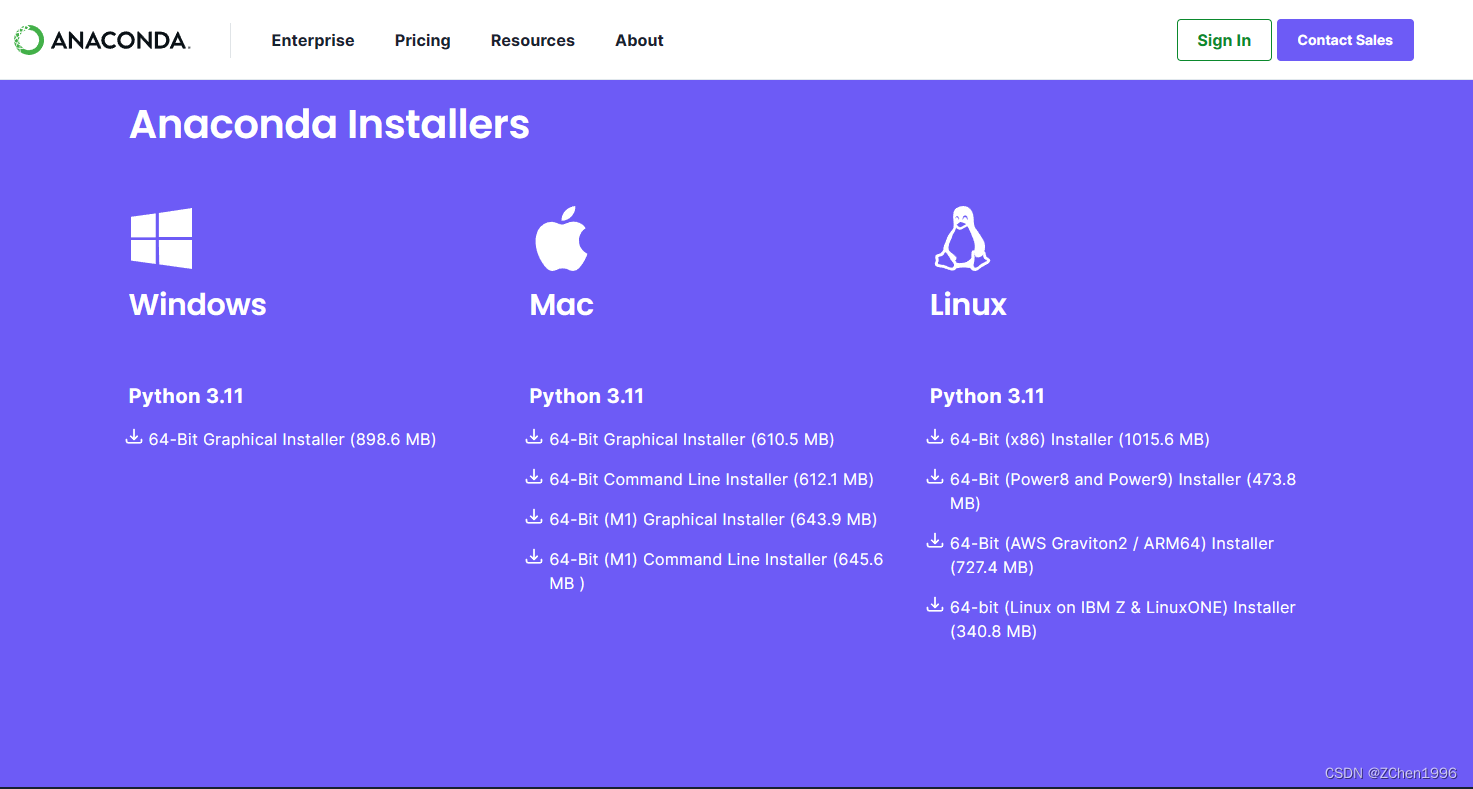The image size is (1473, 789).
Task: Click the Anaconda logo in the header
Action: pyautogui.click(x=102, y=40)
